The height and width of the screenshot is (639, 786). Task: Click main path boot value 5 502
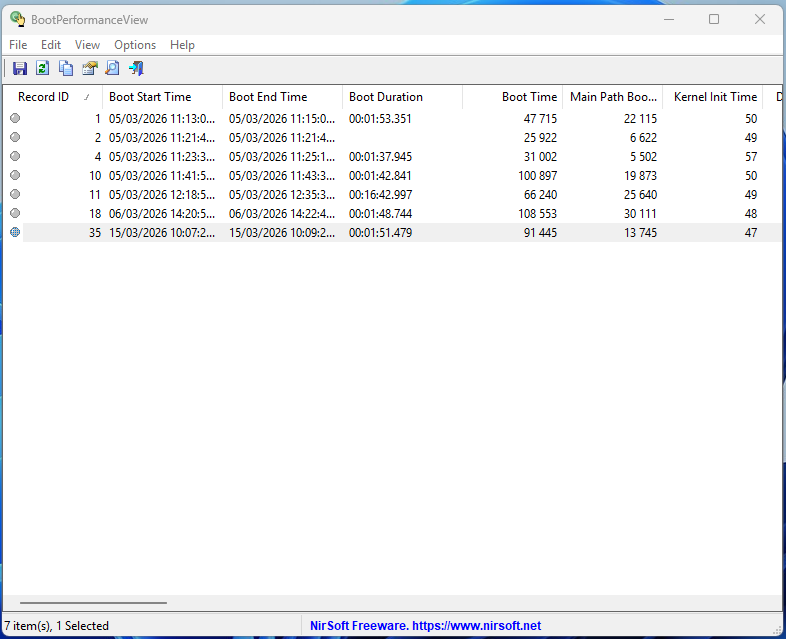point(643,157)
